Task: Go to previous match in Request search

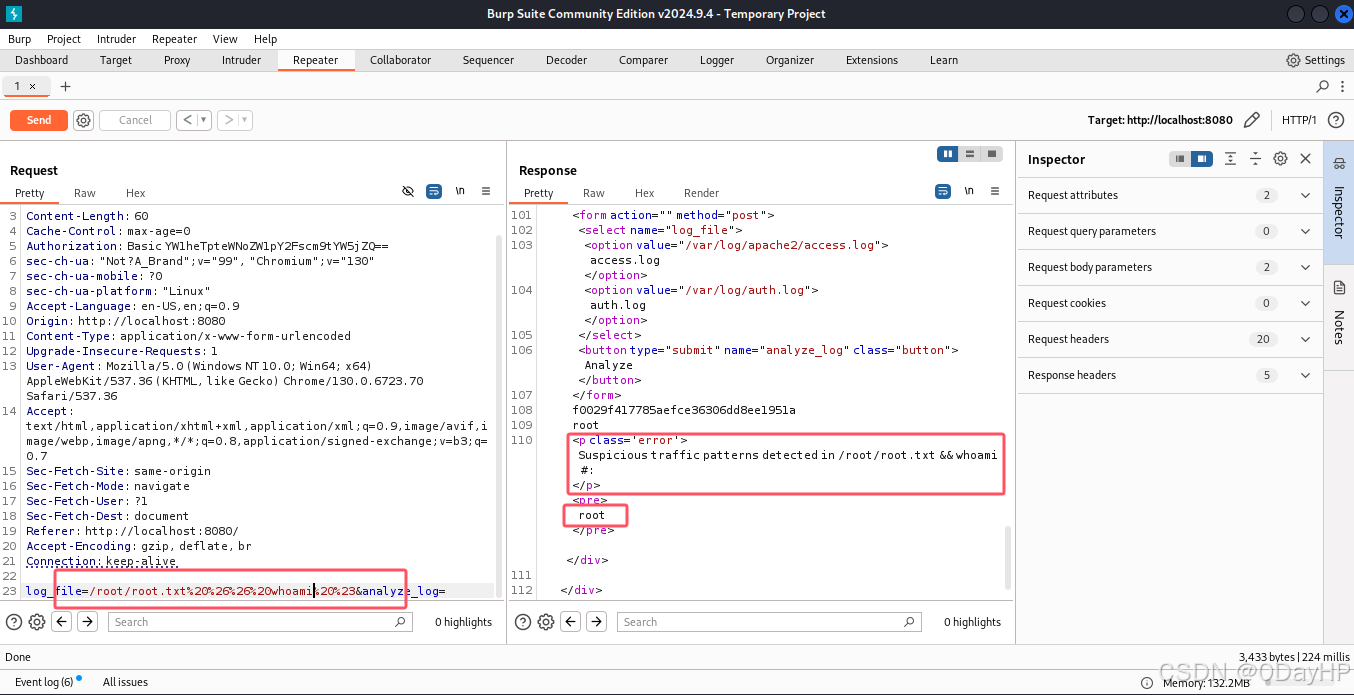Action: click(x=62, y=622)
